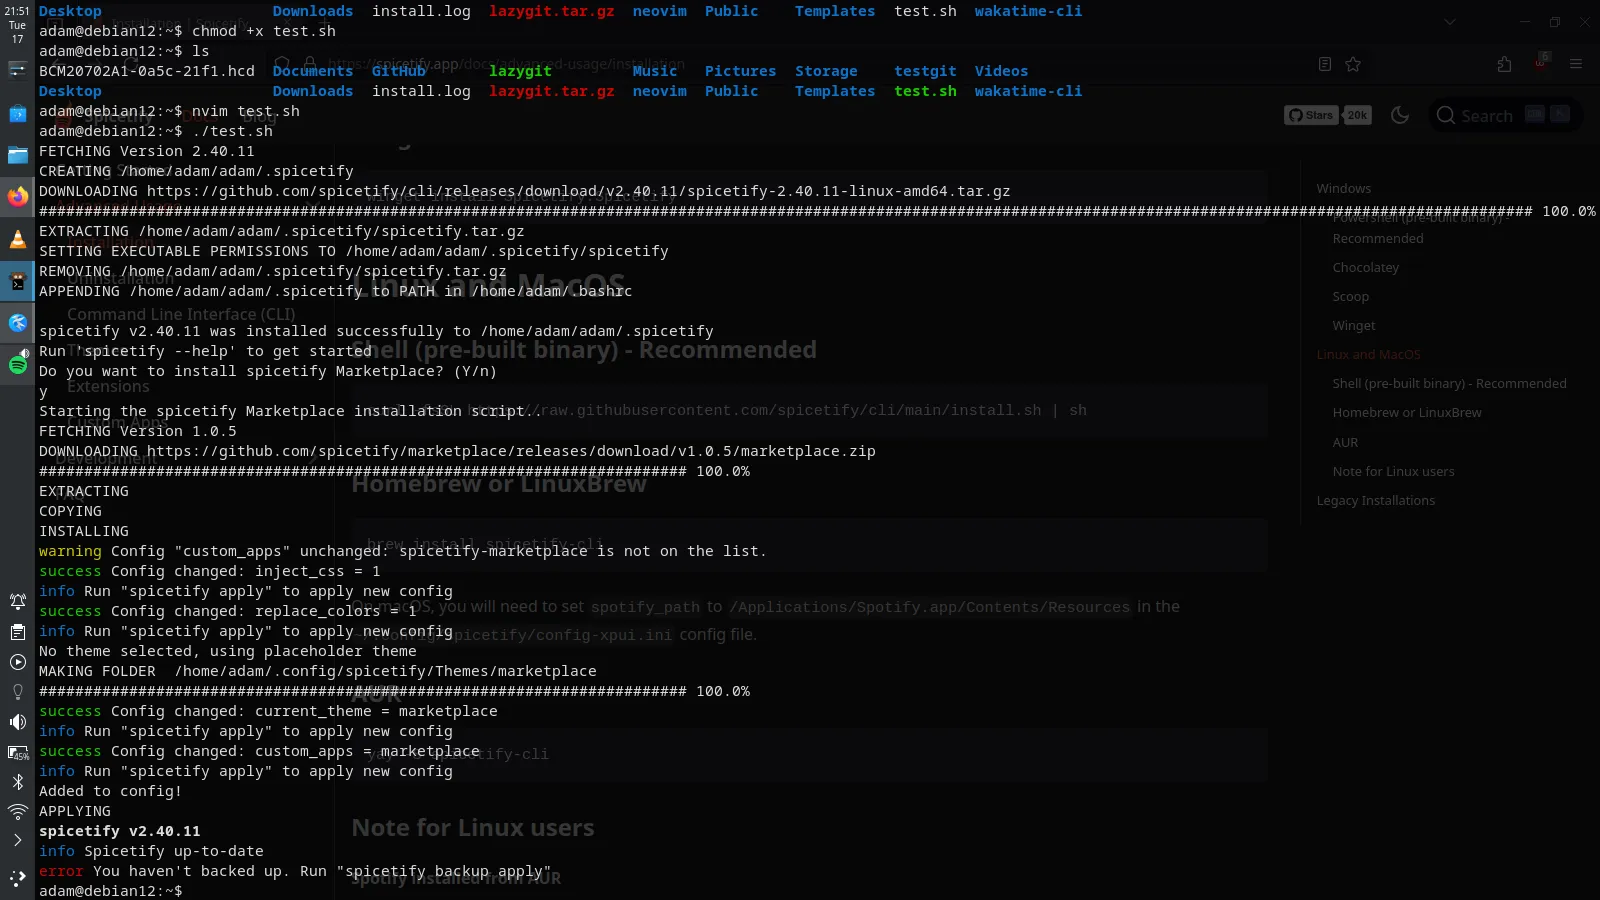Click 'Added to config!' line in terminal
Image resolution: width=1600 pixels, height=900 pixels.
(110, 791)
